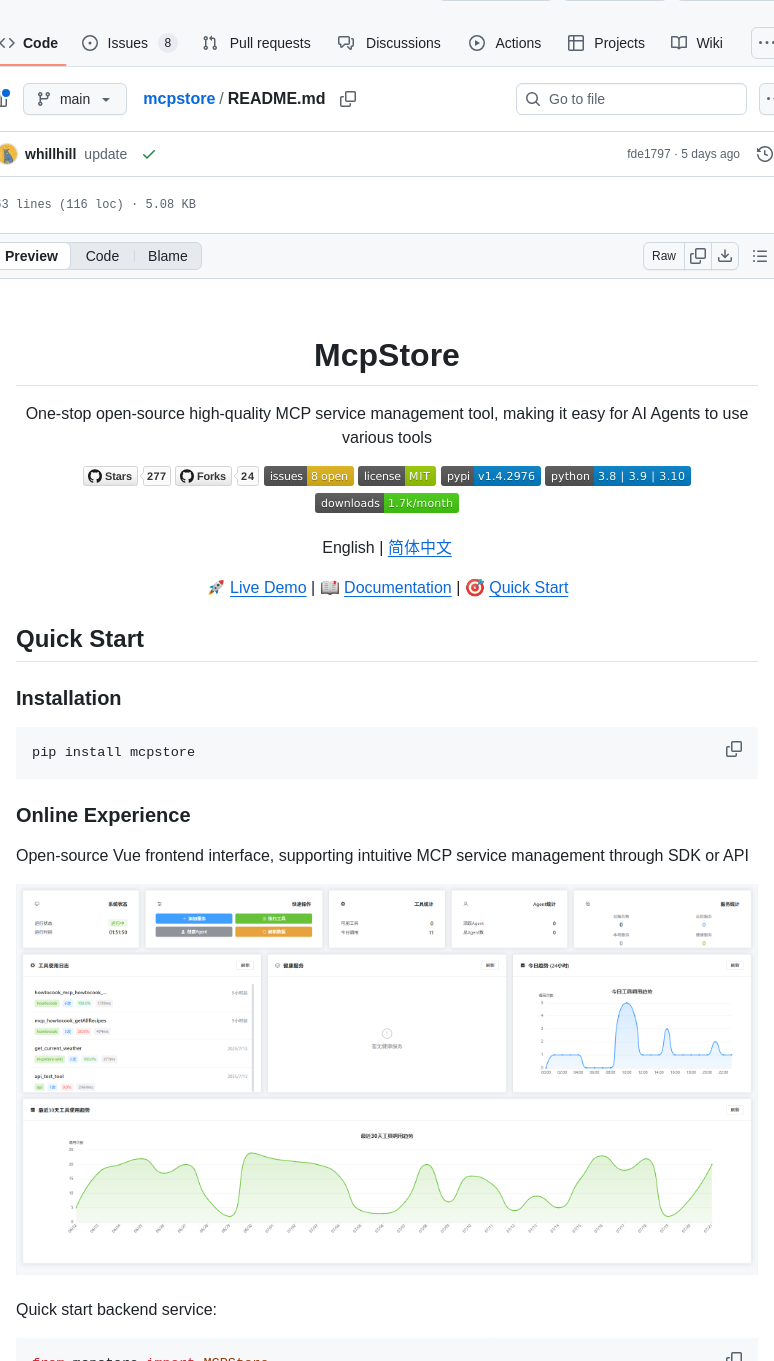
Task: Open the 简体中文 README translation
Action: click(419, 548)
